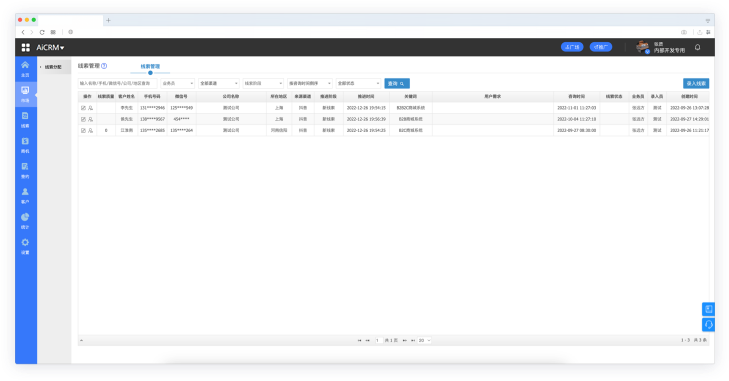This screenshot has height=381, width=729.
Task: Open the gear settings icon in sidebar
Action: click(x=25, y=242)
